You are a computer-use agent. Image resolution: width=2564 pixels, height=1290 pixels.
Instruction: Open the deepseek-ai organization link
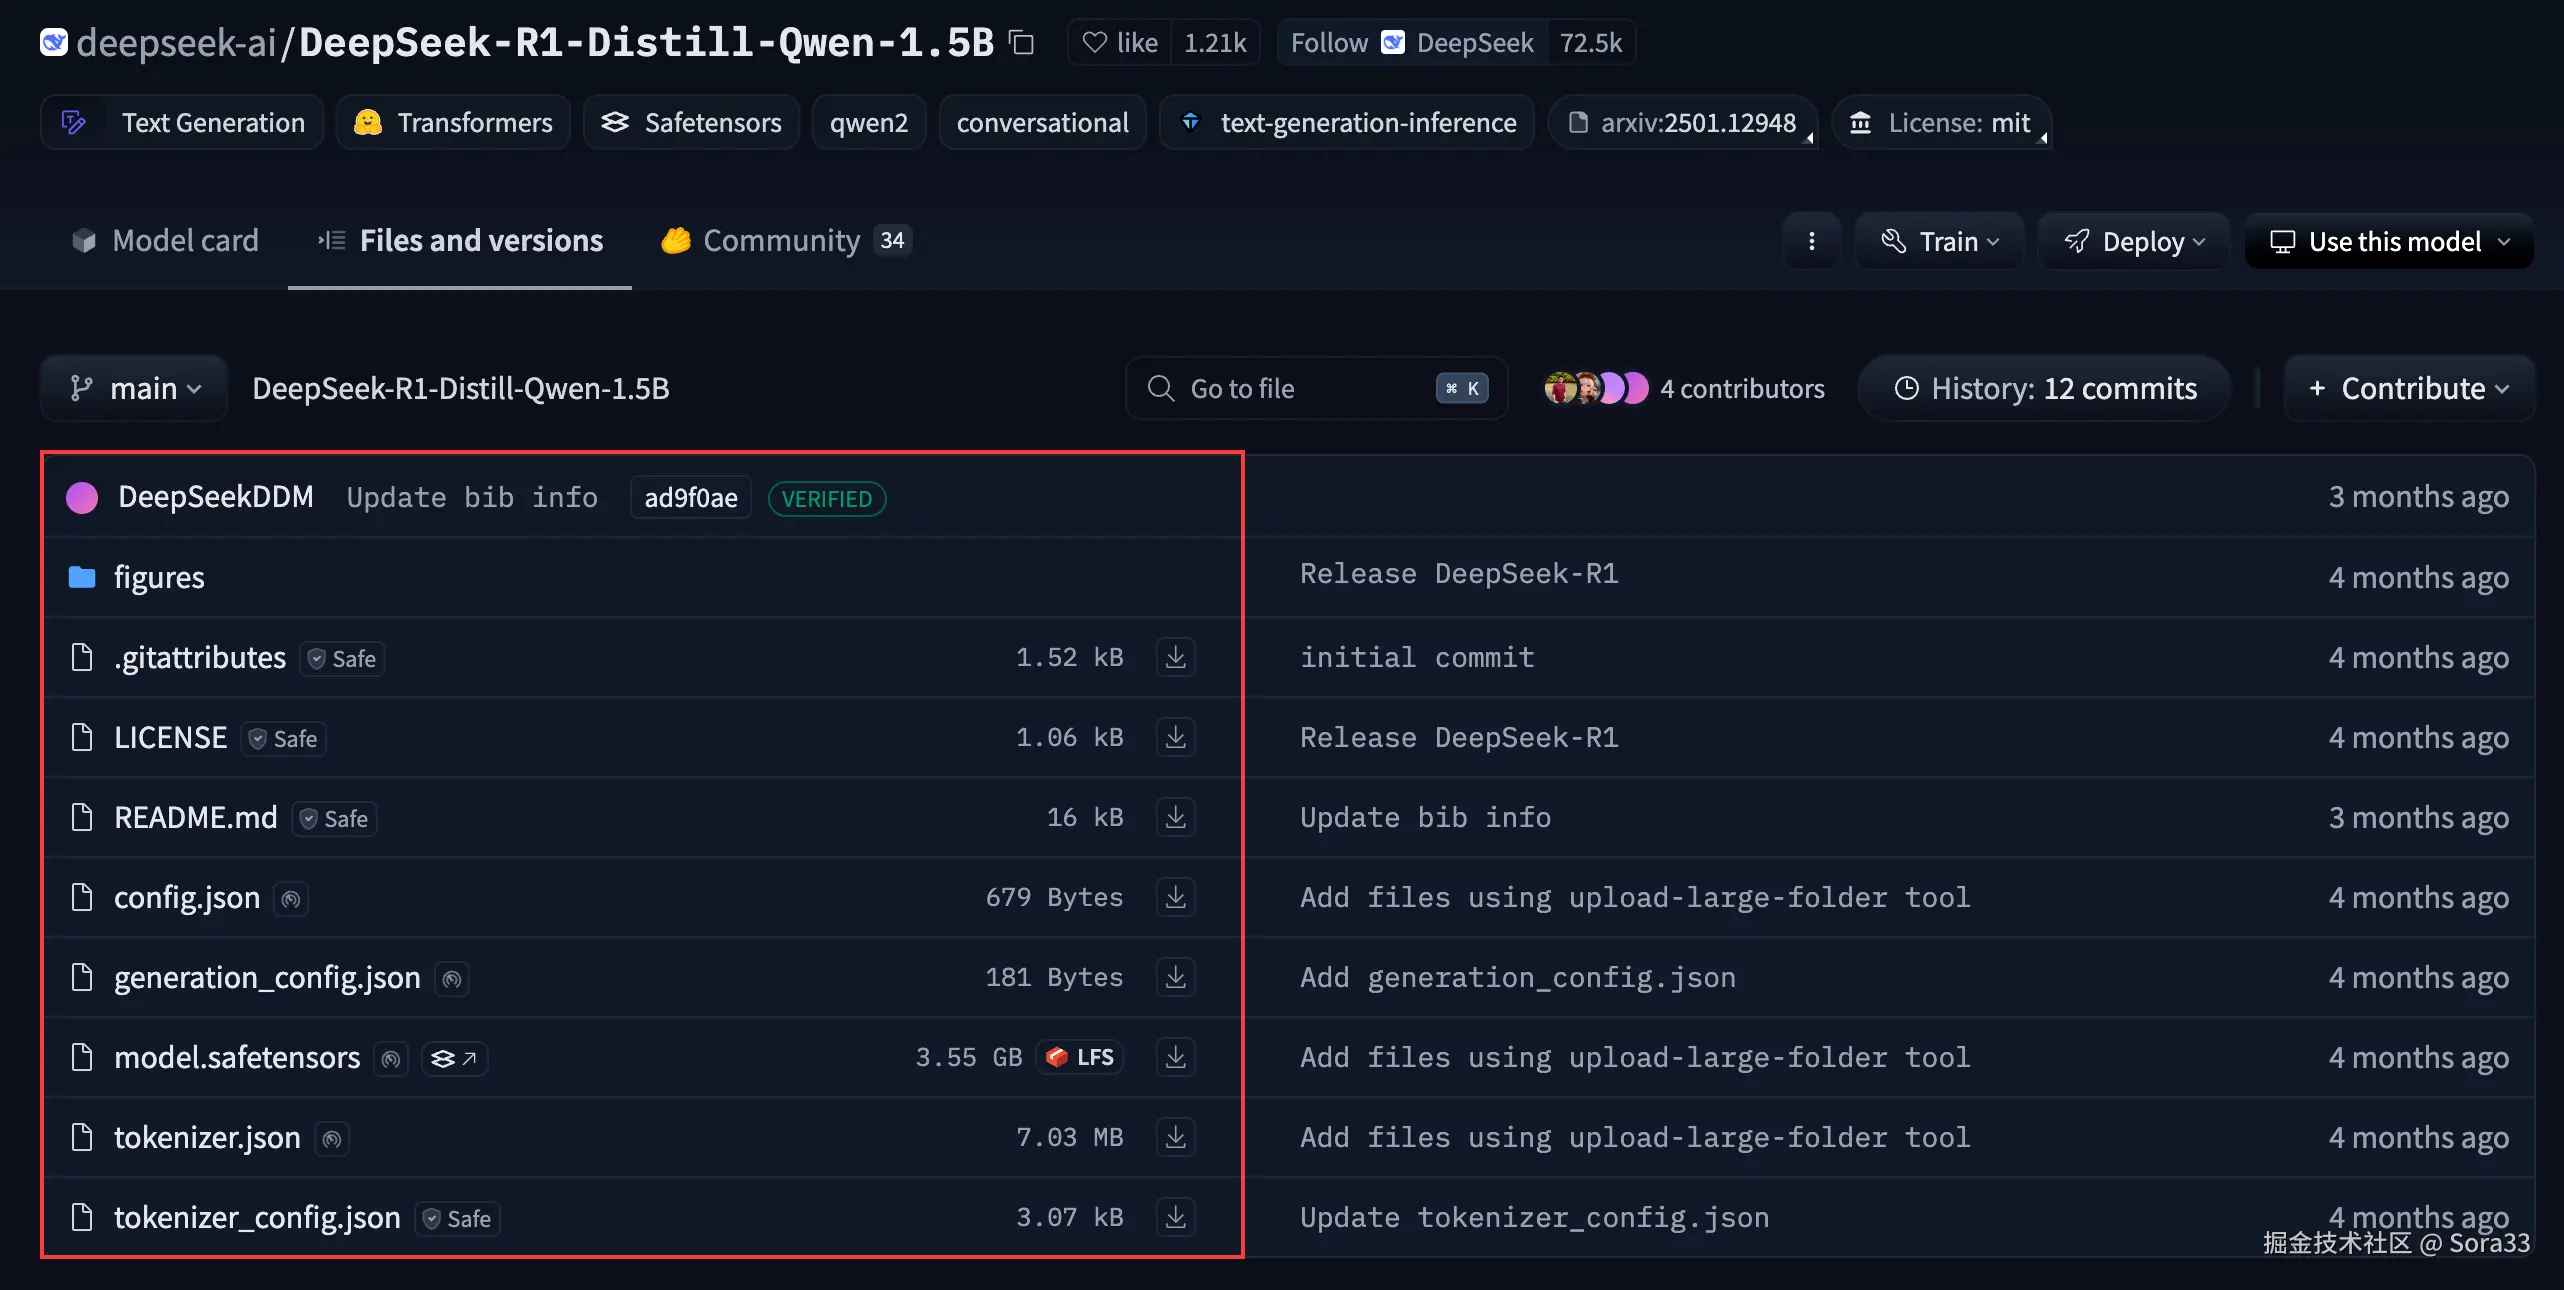pos(176,43)
